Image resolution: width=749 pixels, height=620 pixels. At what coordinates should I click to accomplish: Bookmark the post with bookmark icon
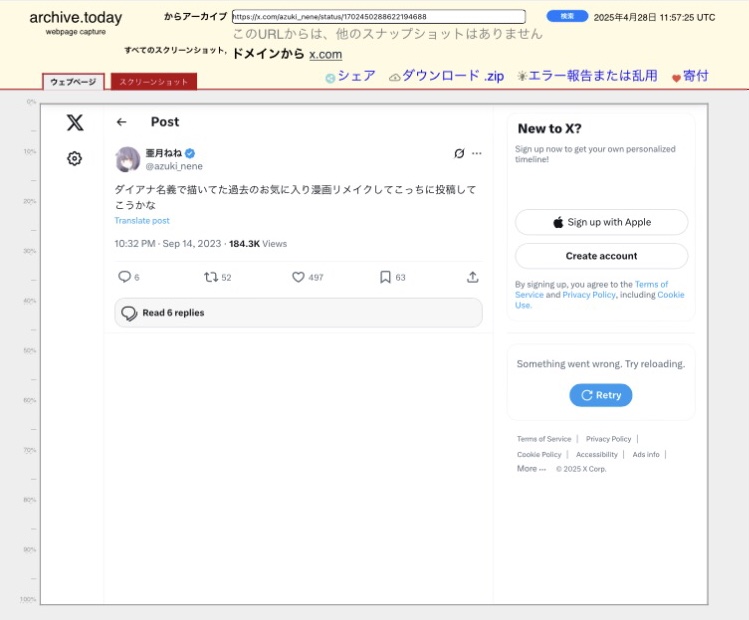click(385, 277)
